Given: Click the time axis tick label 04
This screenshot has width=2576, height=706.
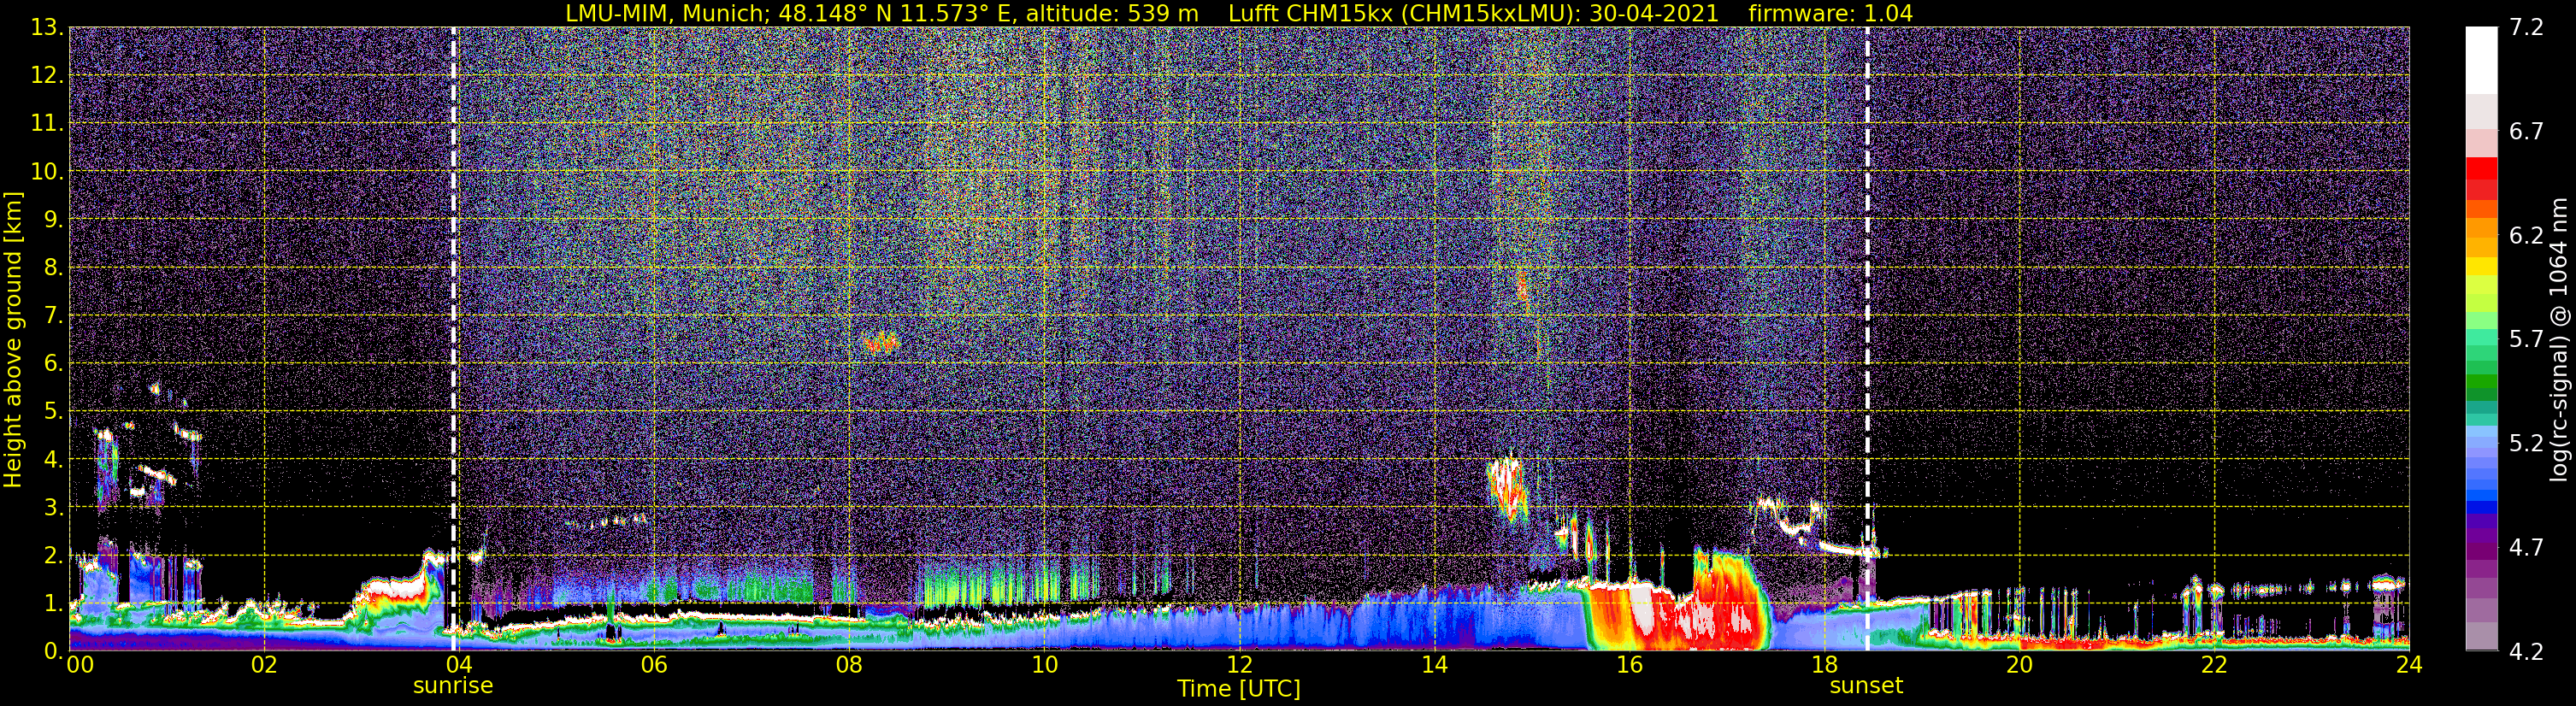Looking at the screenshot, I should coord(459,666).
